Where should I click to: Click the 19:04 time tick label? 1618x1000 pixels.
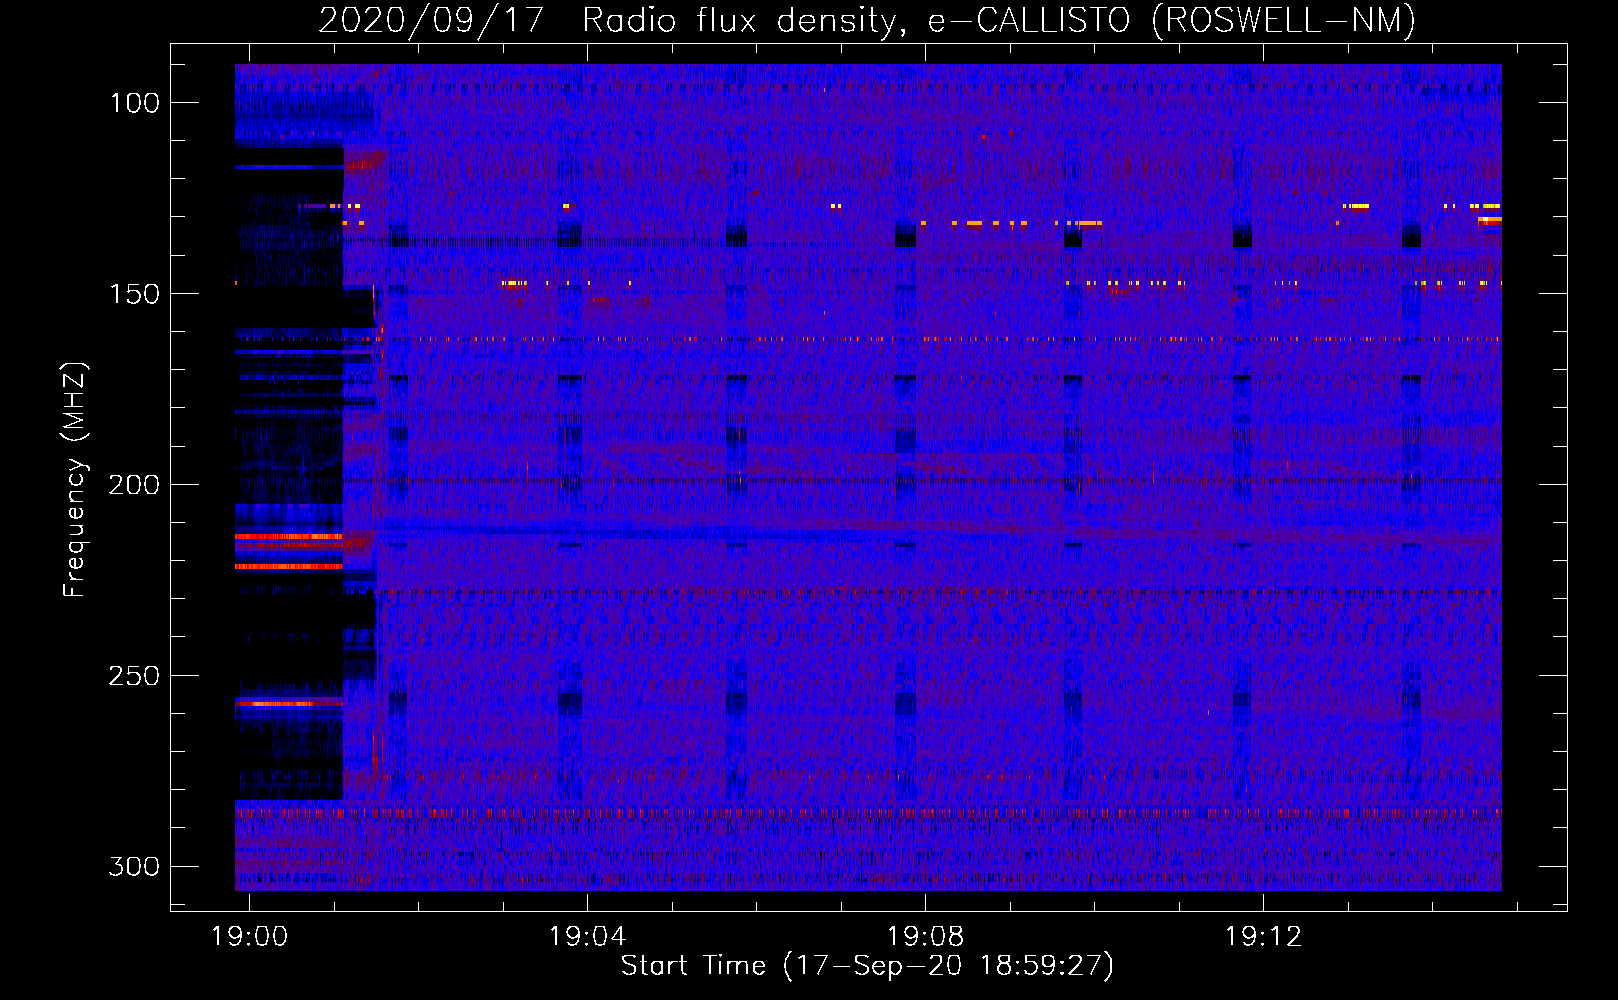[587, 936]
